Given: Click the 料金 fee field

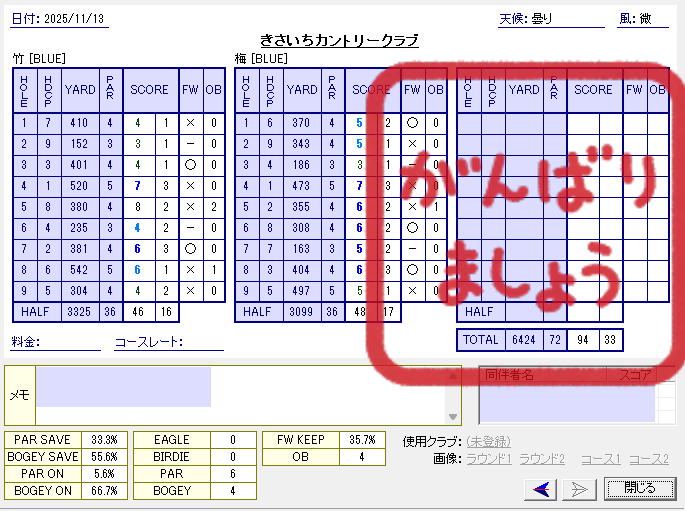Looking at the screenshot, I should pyautogui.click(x=70, y=342).
